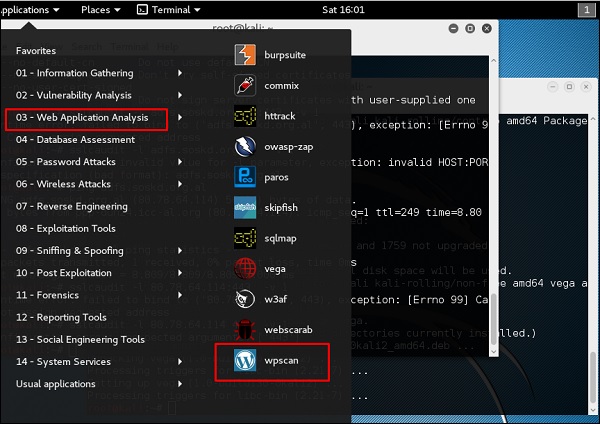Viewport: 600px width, 424px height.
Task: Open skipfish via its blue icon
Action: click(x=245, y=207)
